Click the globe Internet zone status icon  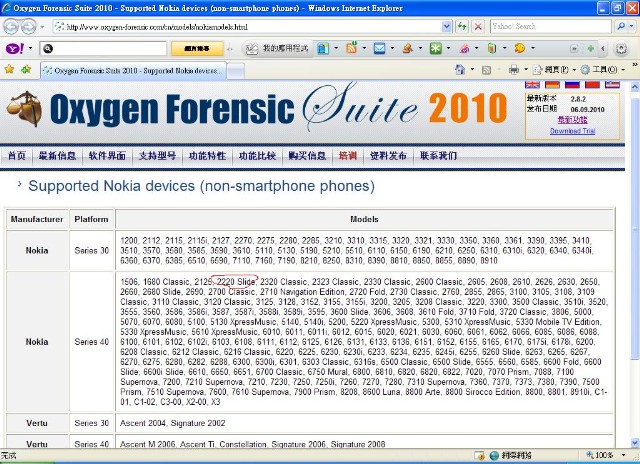pos(494,455)
